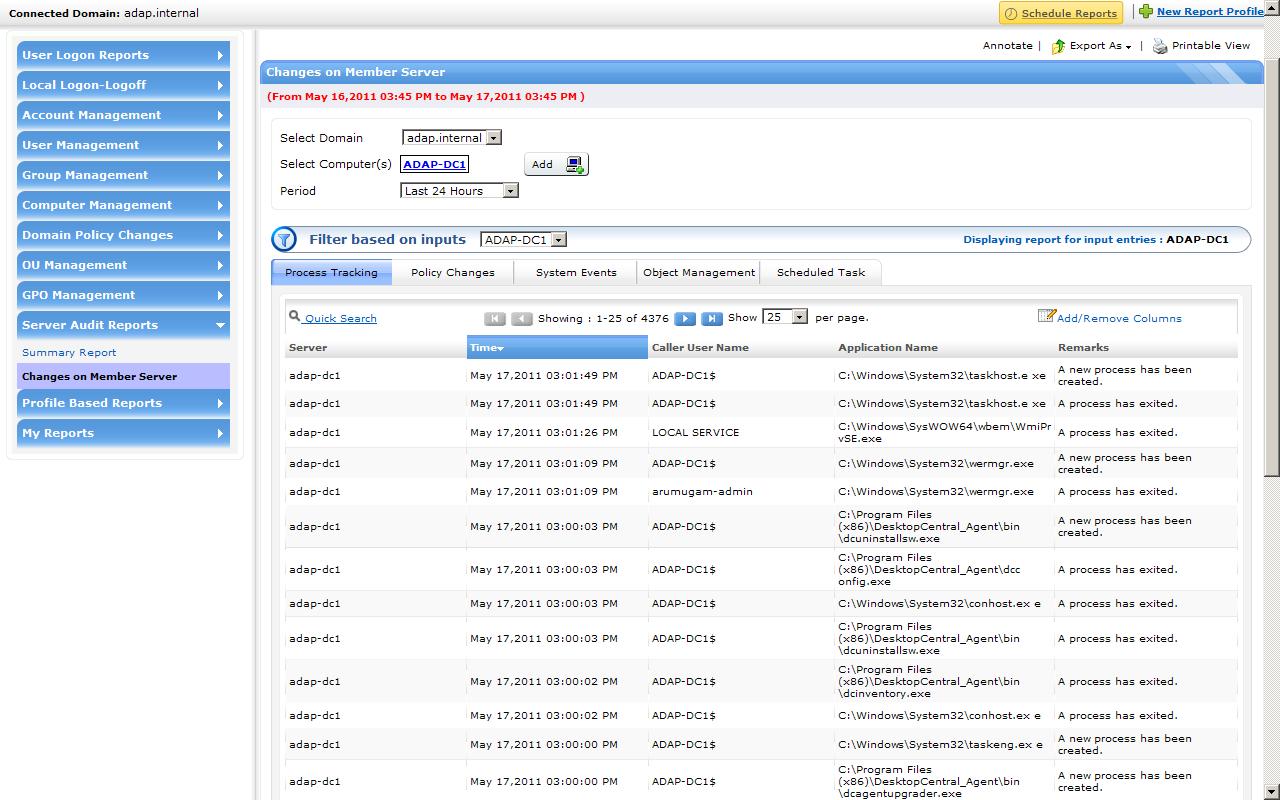This screenshot has width=1280, height=800.
Task: Open the Scheduled Task tab
Action: (821, 272)
